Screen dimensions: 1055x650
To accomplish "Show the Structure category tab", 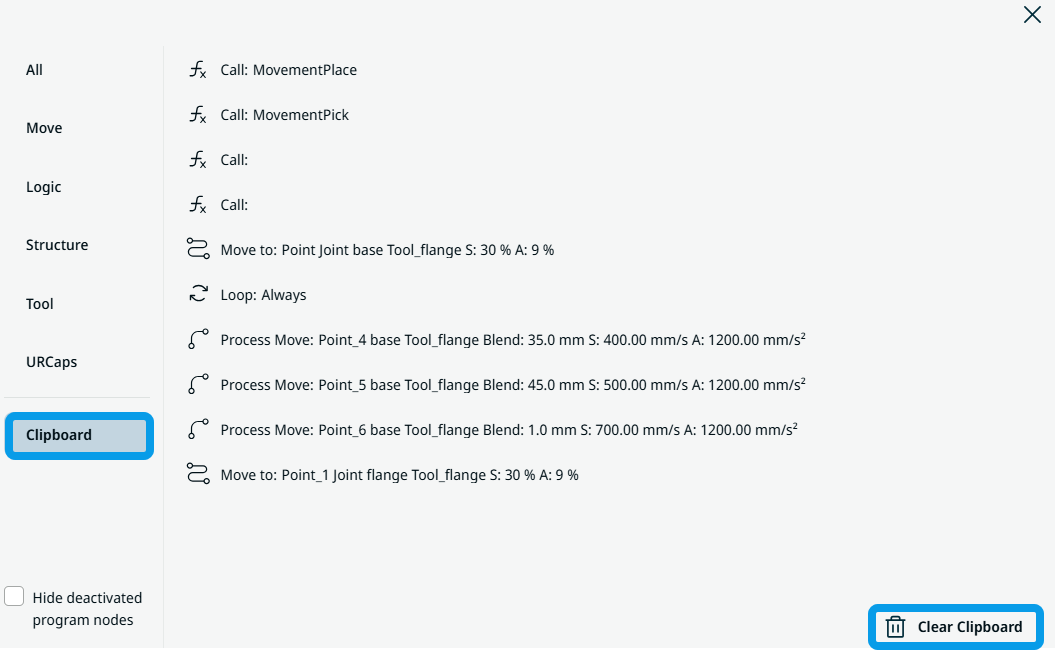I will click(x=57, y=245).
